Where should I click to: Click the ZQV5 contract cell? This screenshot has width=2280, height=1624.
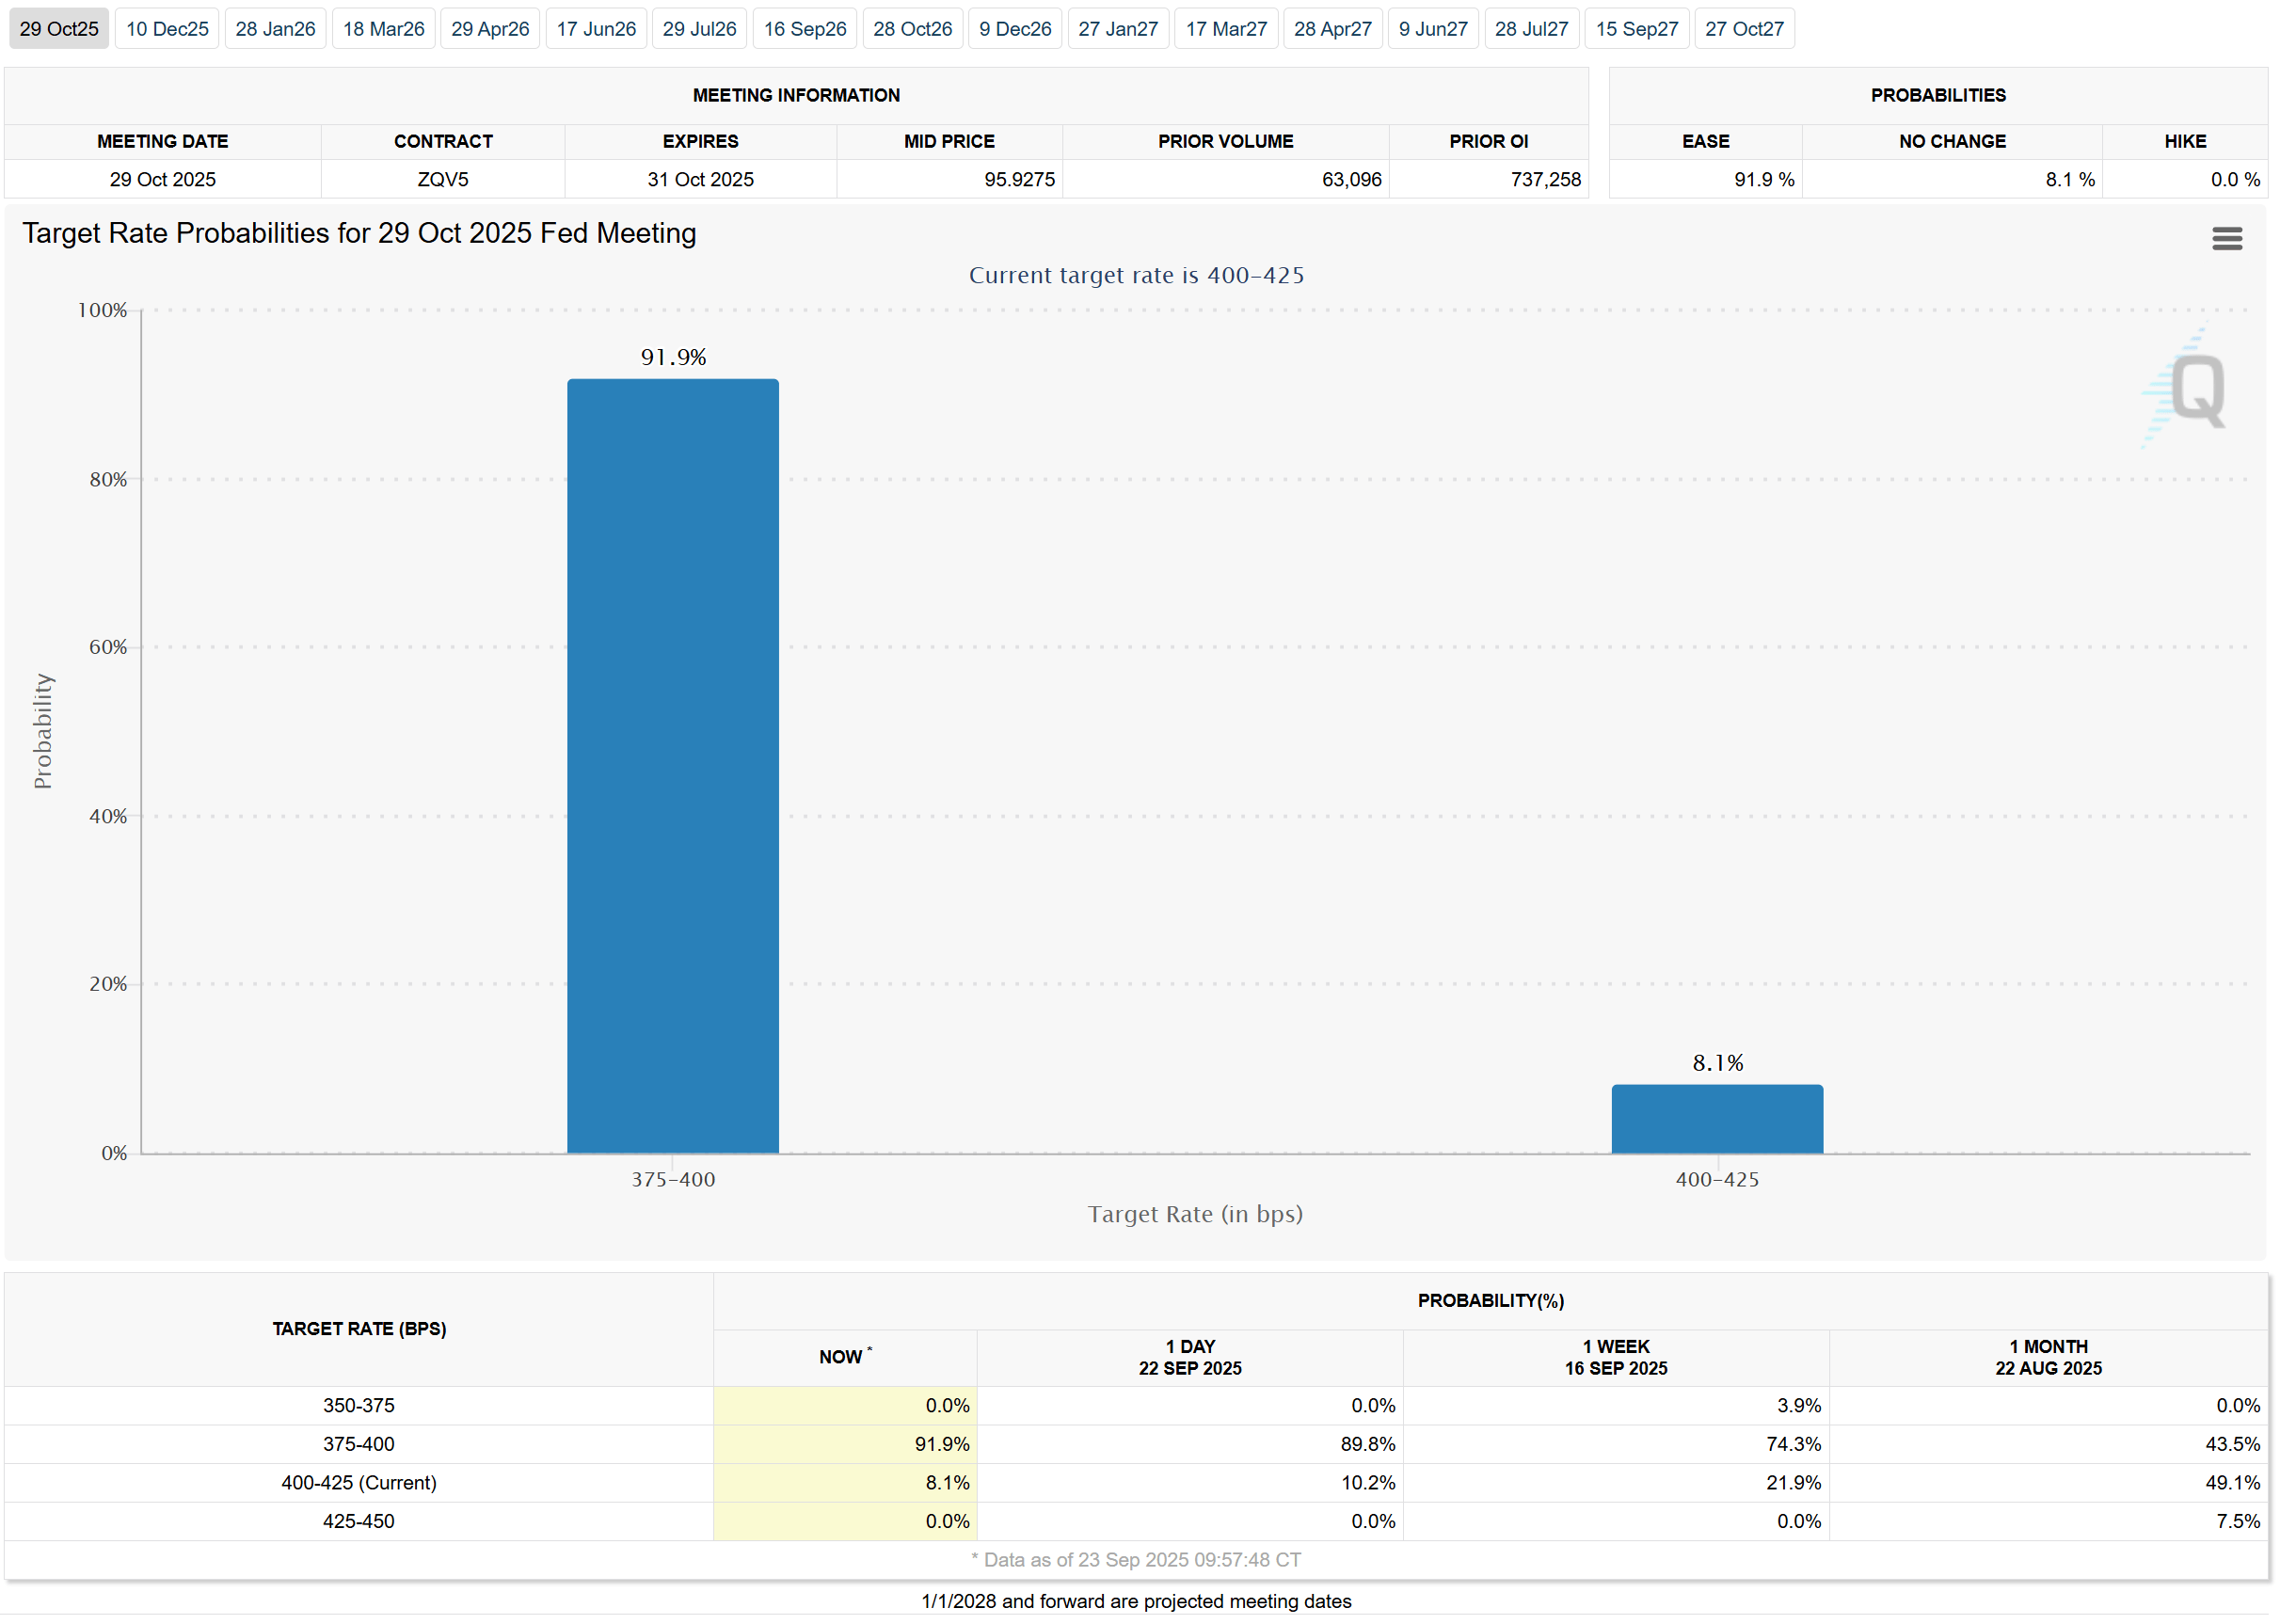coord(443,179)
